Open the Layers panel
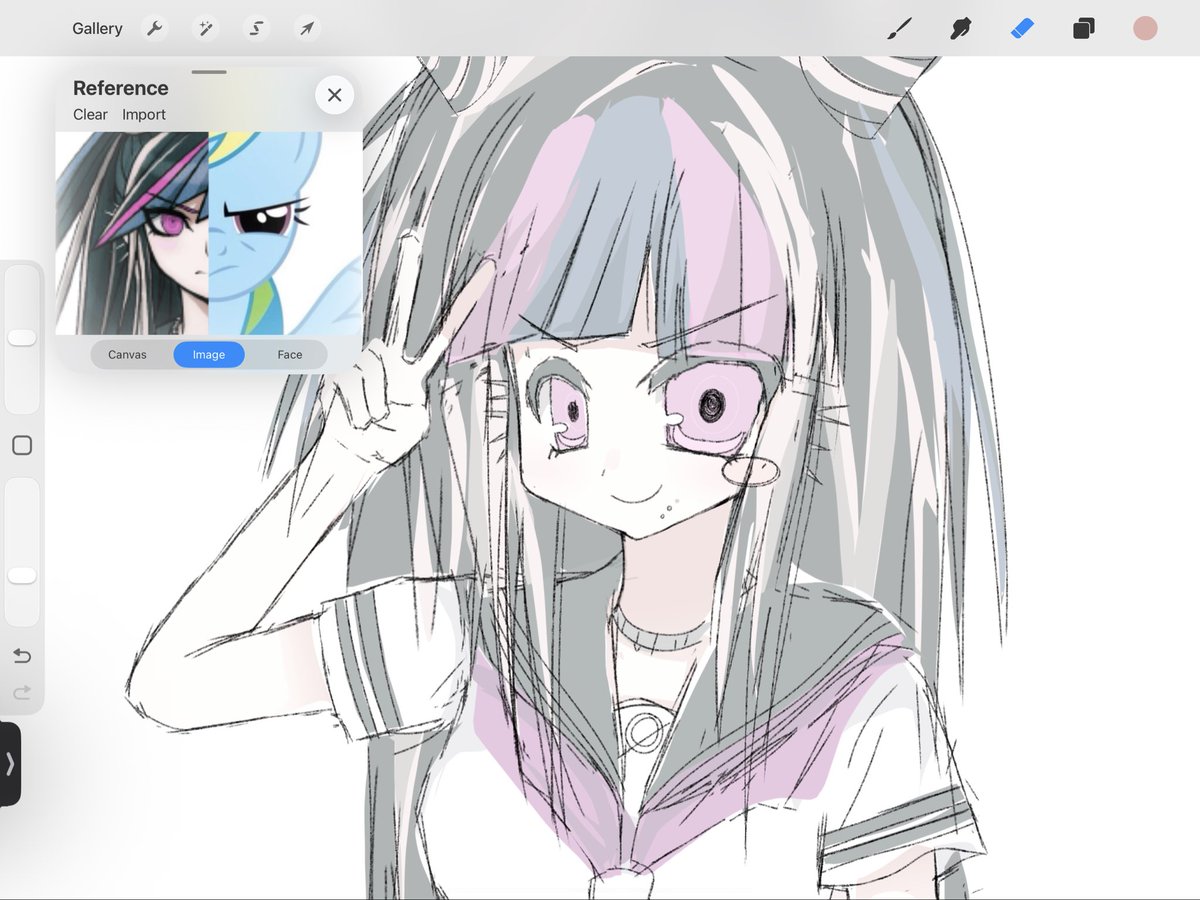The width and height of the screenshot is (1200, 900). coord(1083,28)
